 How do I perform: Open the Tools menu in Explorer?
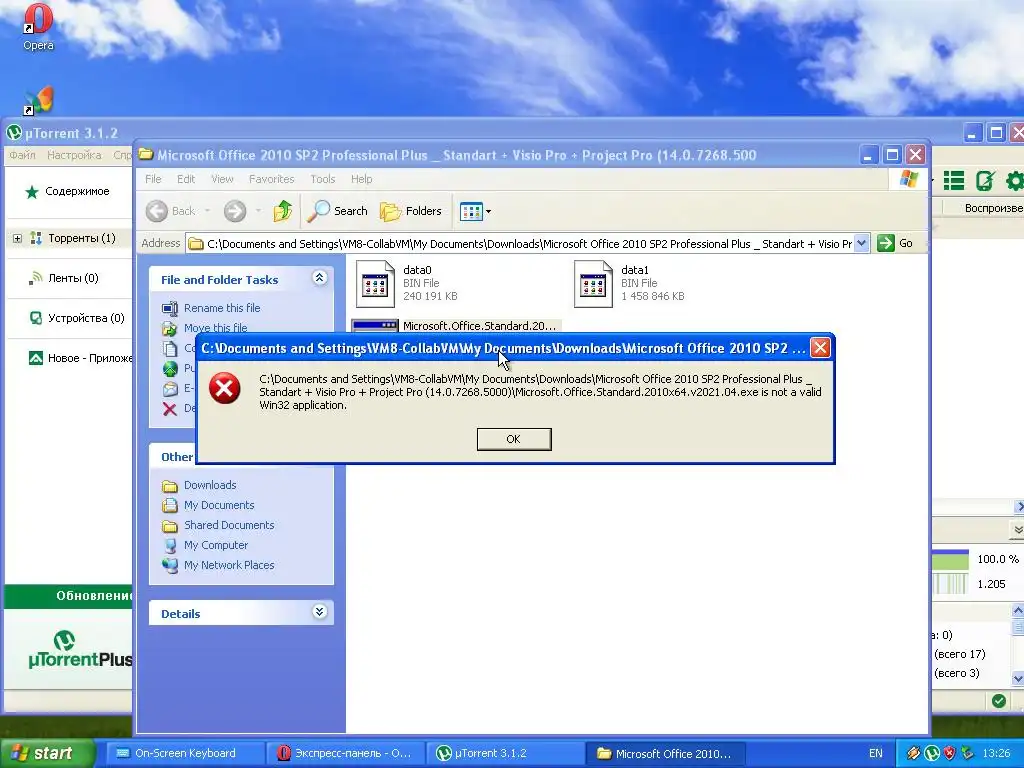pos(323,179)
